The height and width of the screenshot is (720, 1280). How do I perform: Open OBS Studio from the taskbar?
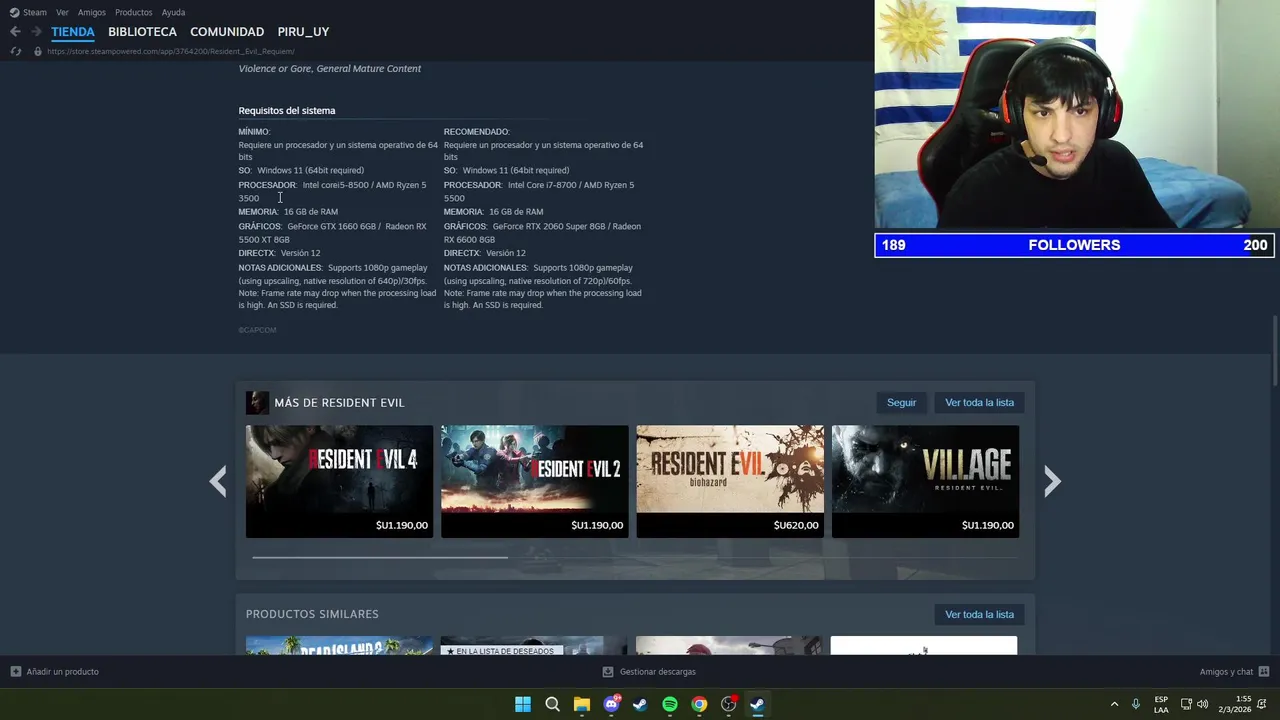[729, 704]
